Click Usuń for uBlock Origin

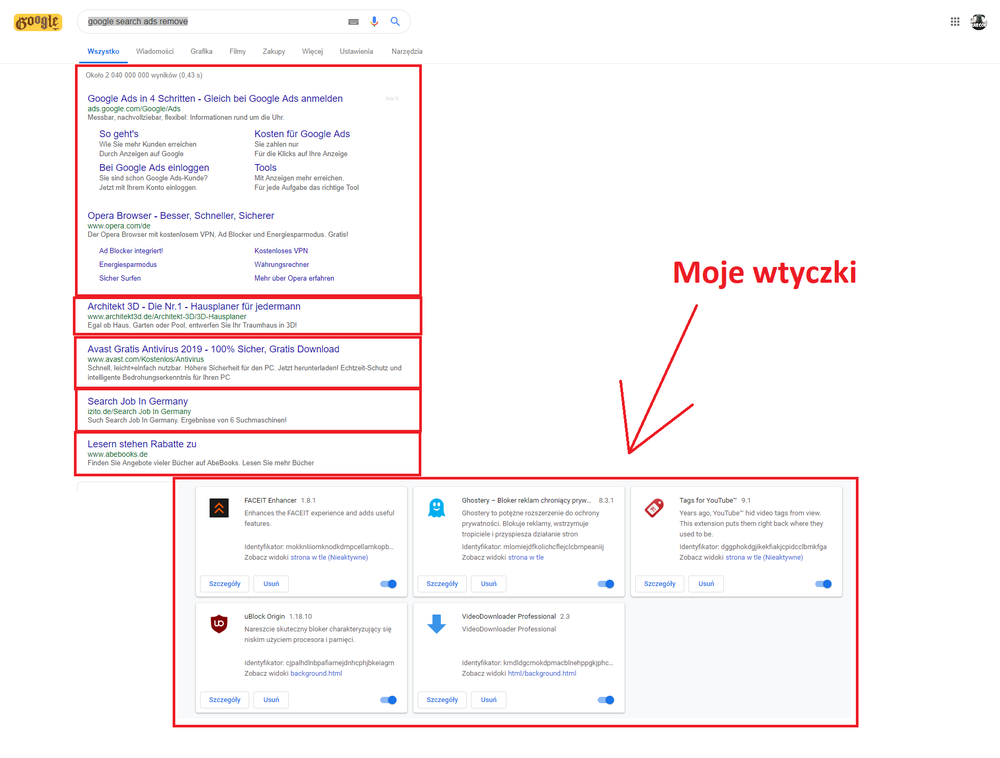point(271,700)
